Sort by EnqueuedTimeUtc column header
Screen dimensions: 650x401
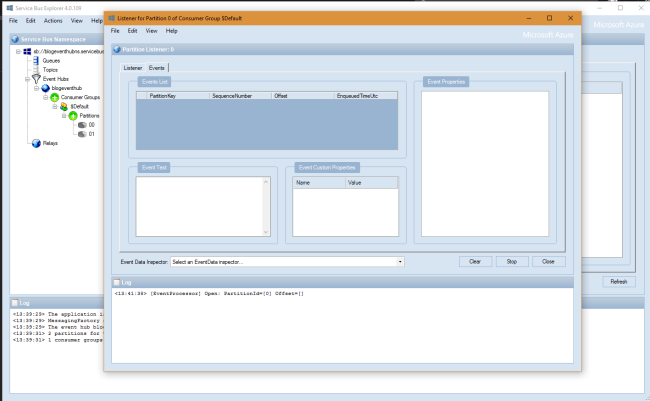tap(366, 96)
